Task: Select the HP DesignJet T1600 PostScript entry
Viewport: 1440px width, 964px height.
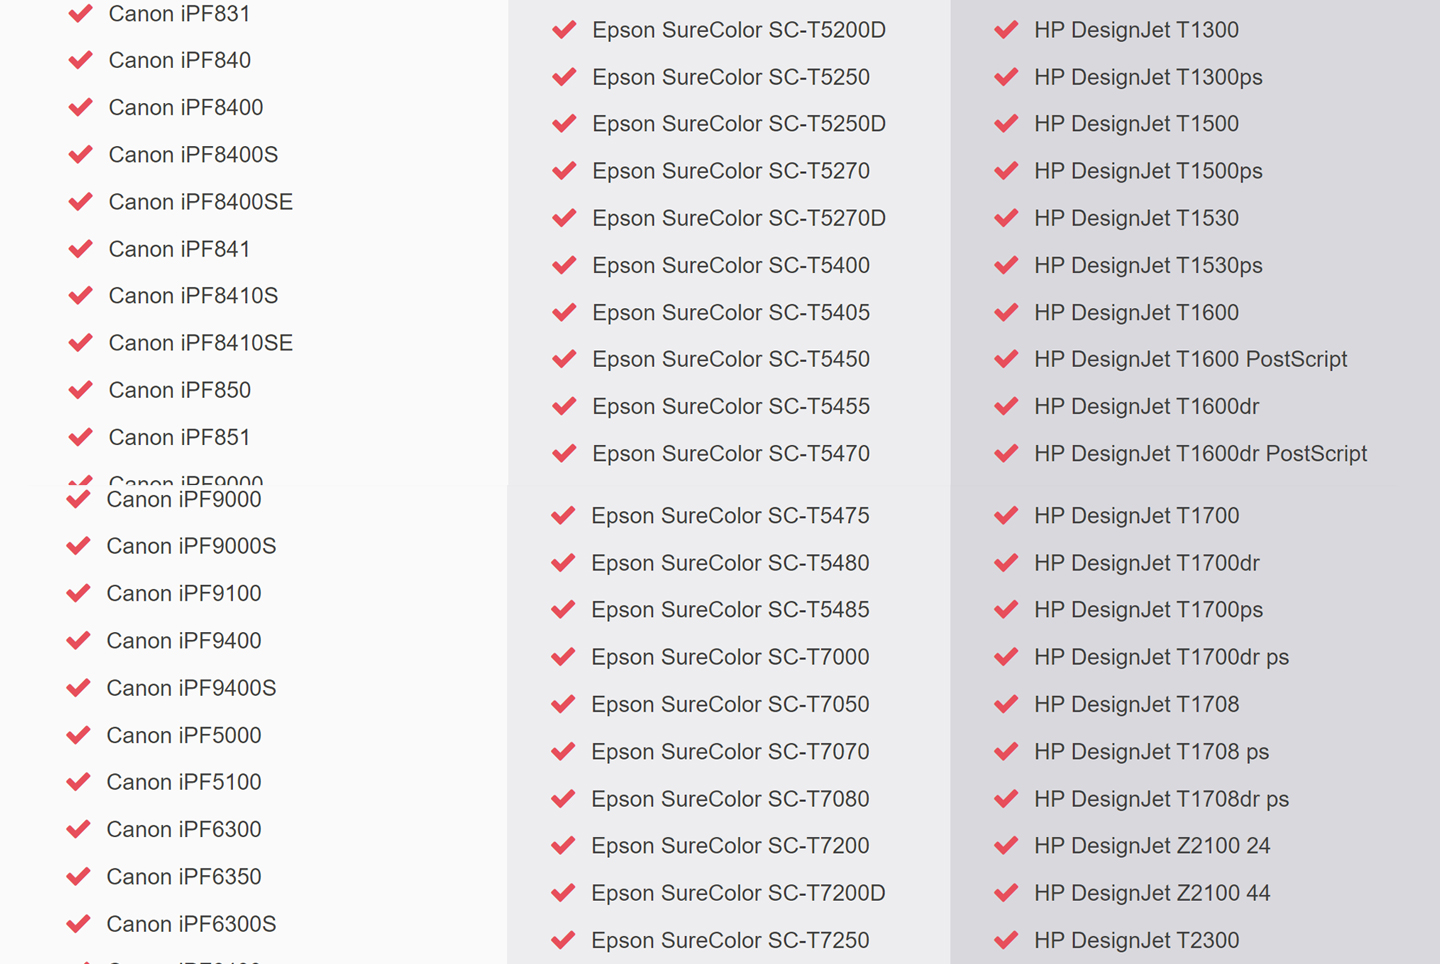Action: click(x=1190, y=359)
